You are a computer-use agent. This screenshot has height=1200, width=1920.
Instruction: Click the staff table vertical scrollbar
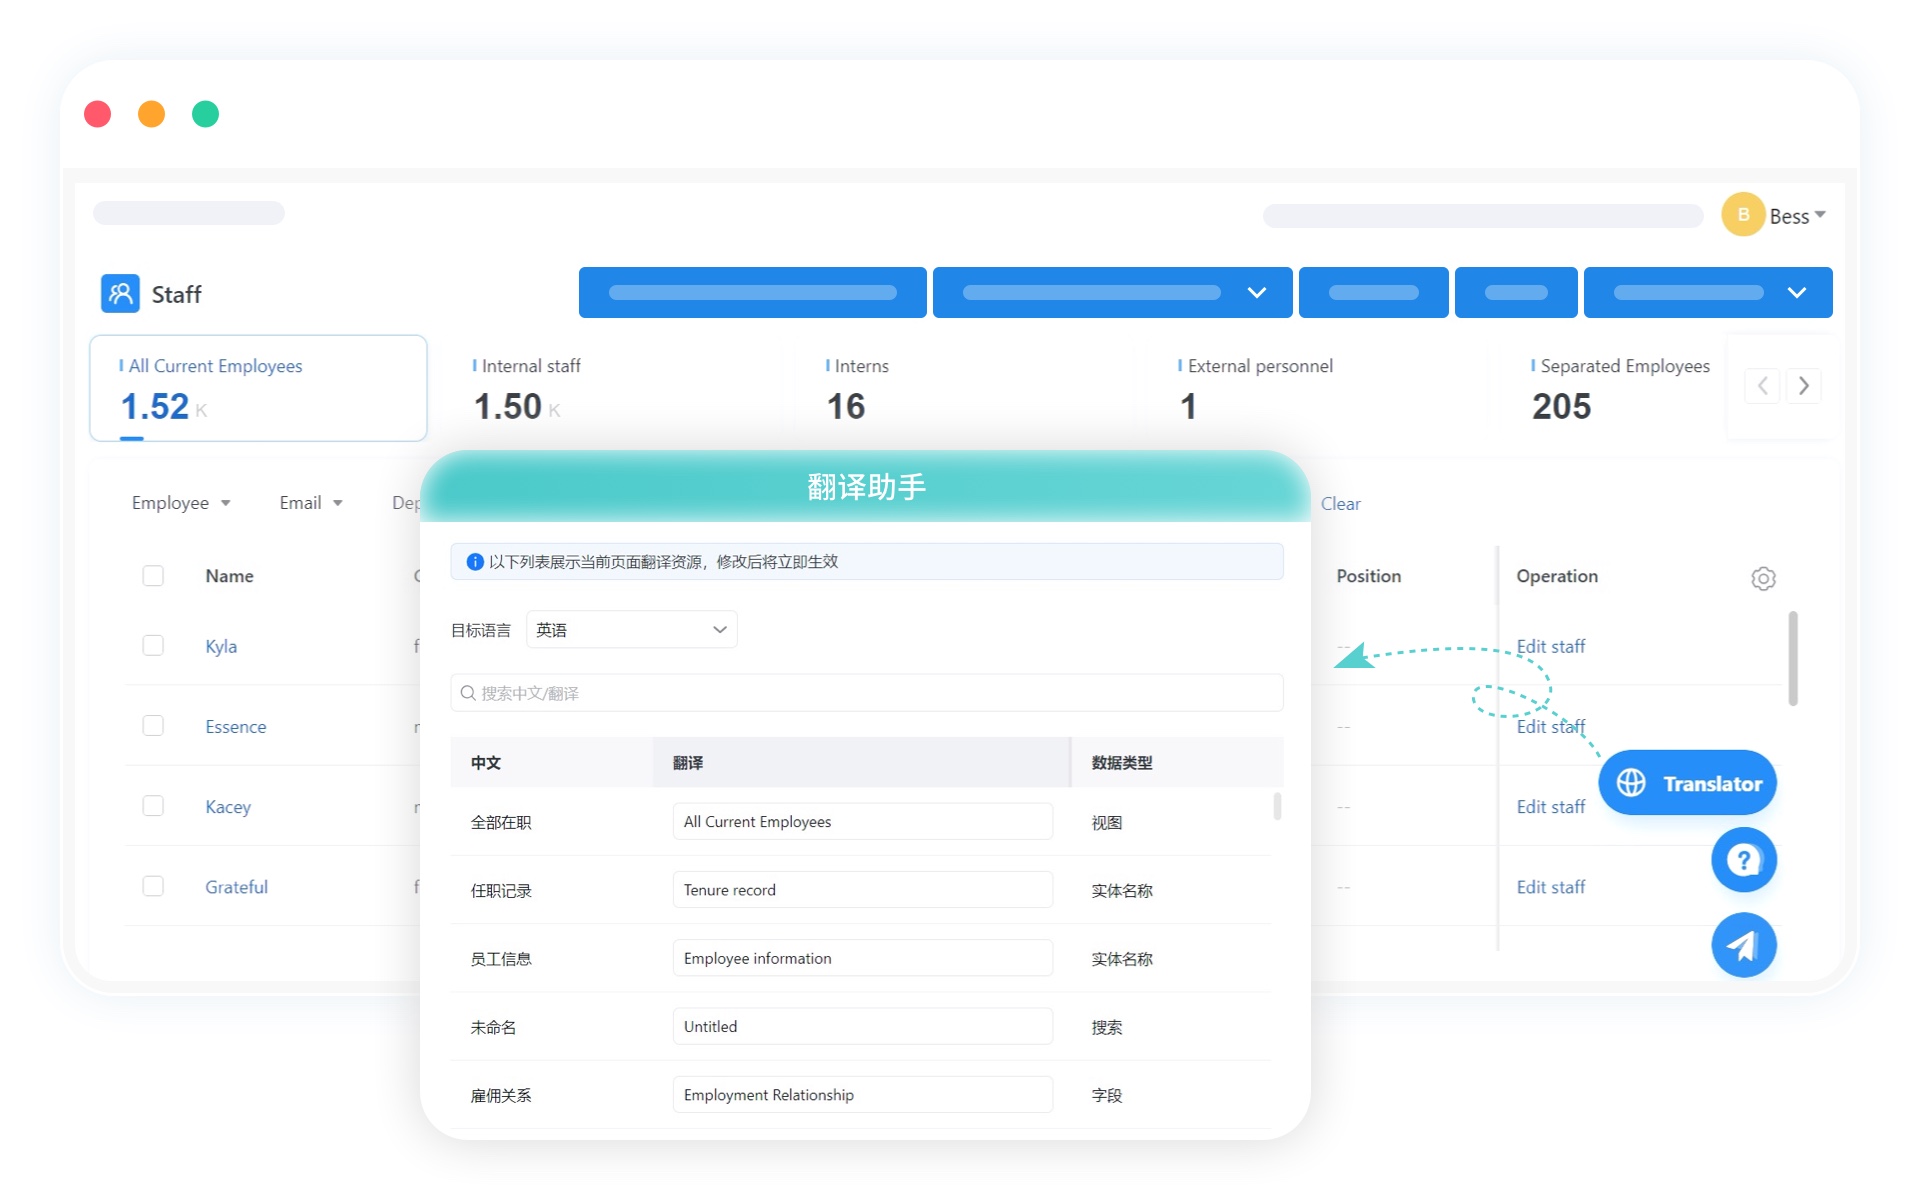coord(1793,658)
